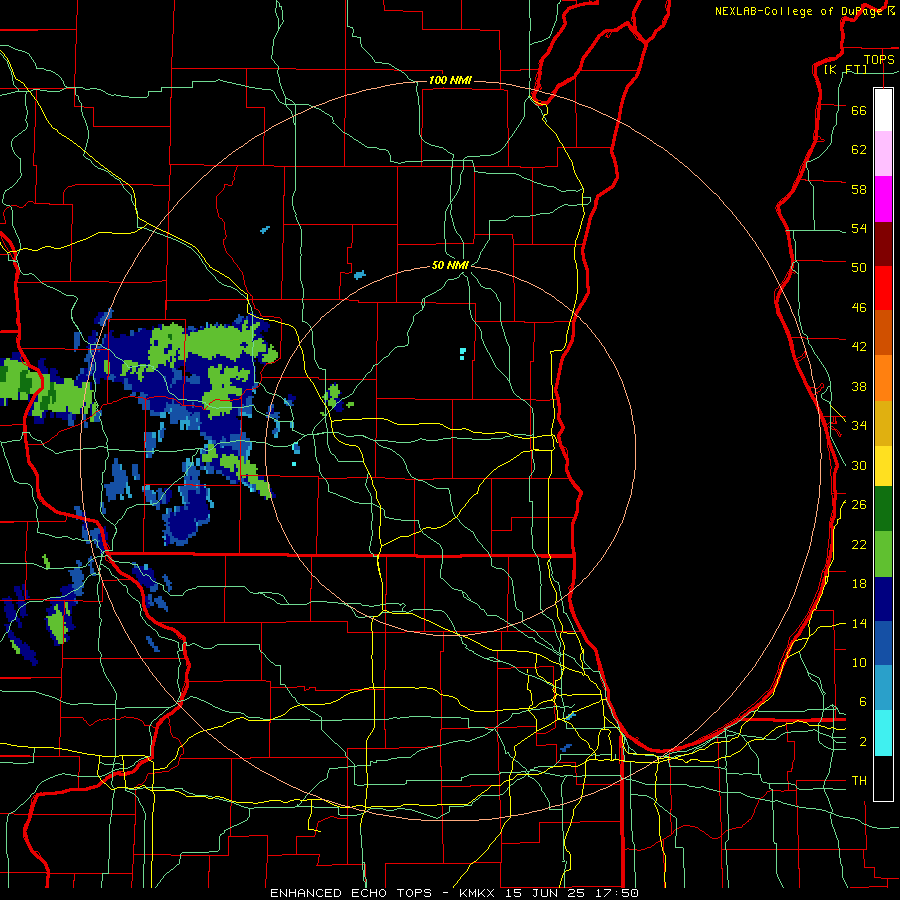Select the dark red legend swatch
The image size is (900, 900).
tap(883, 244)
